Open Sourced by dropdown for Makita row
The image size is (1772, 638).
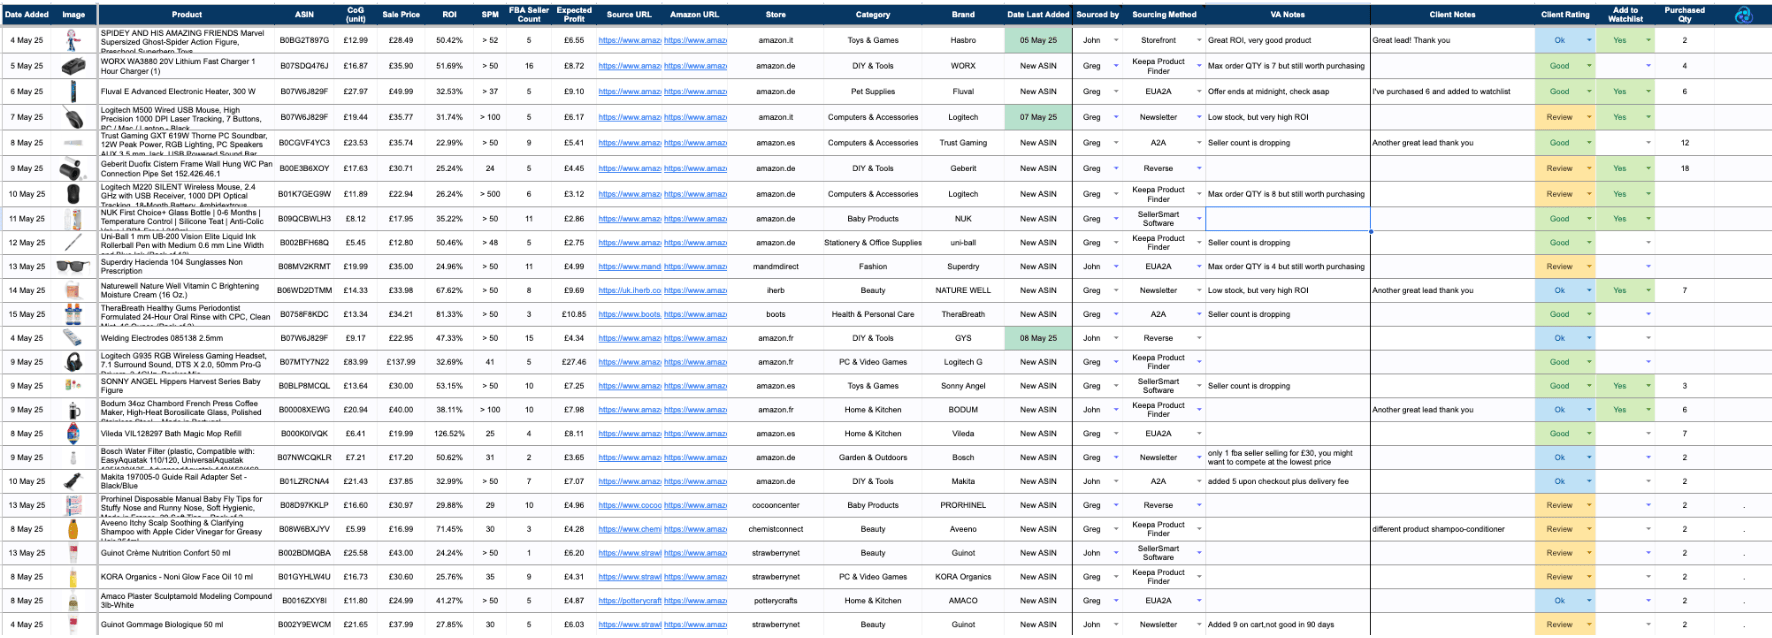point(1116,482)
